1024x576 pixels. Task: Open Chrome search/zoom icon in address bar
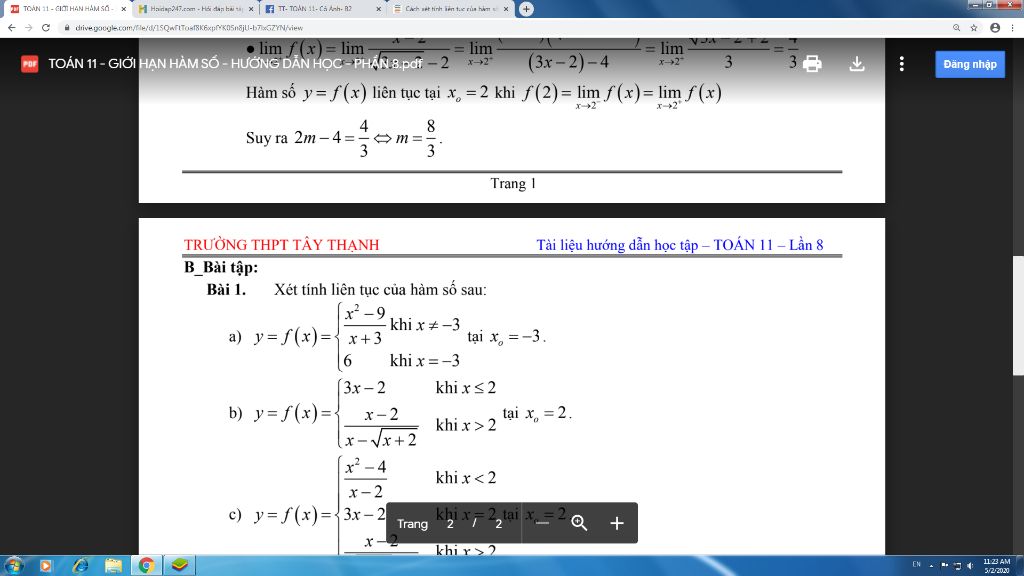956,27
